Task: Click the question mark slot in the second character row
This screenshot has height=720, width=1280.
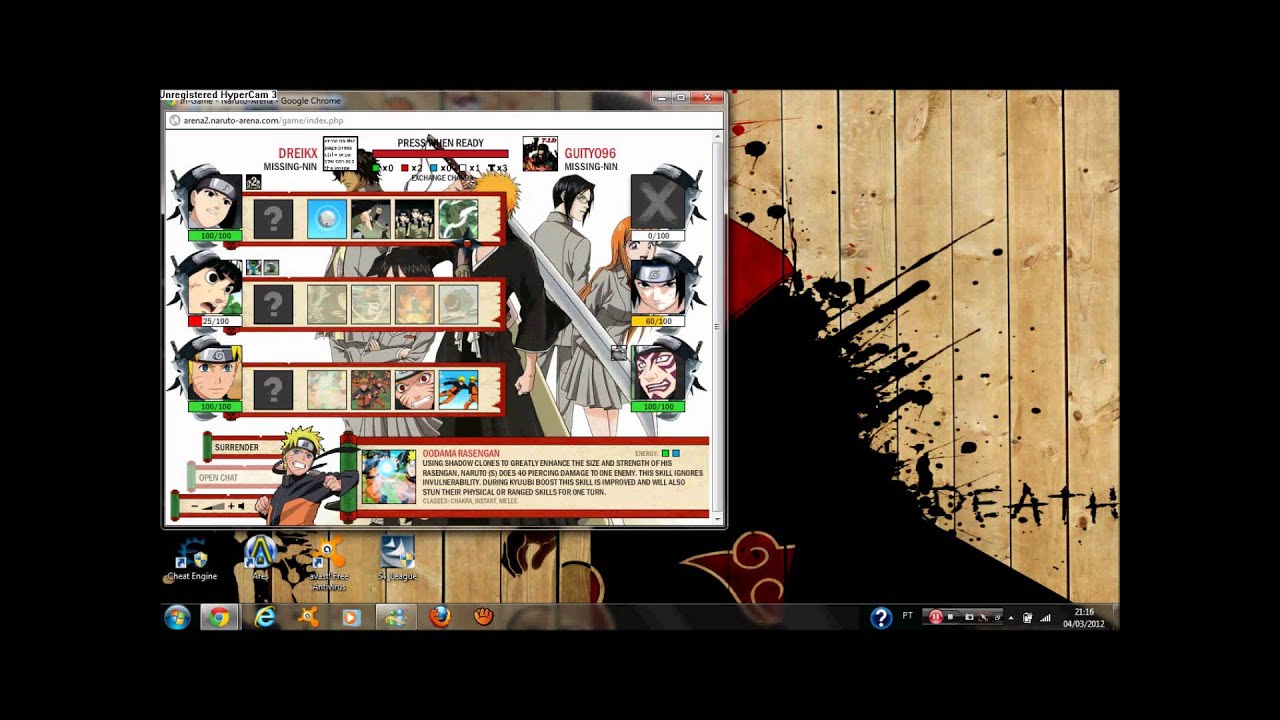Action: pyautogui.click(x=273, y=304)
